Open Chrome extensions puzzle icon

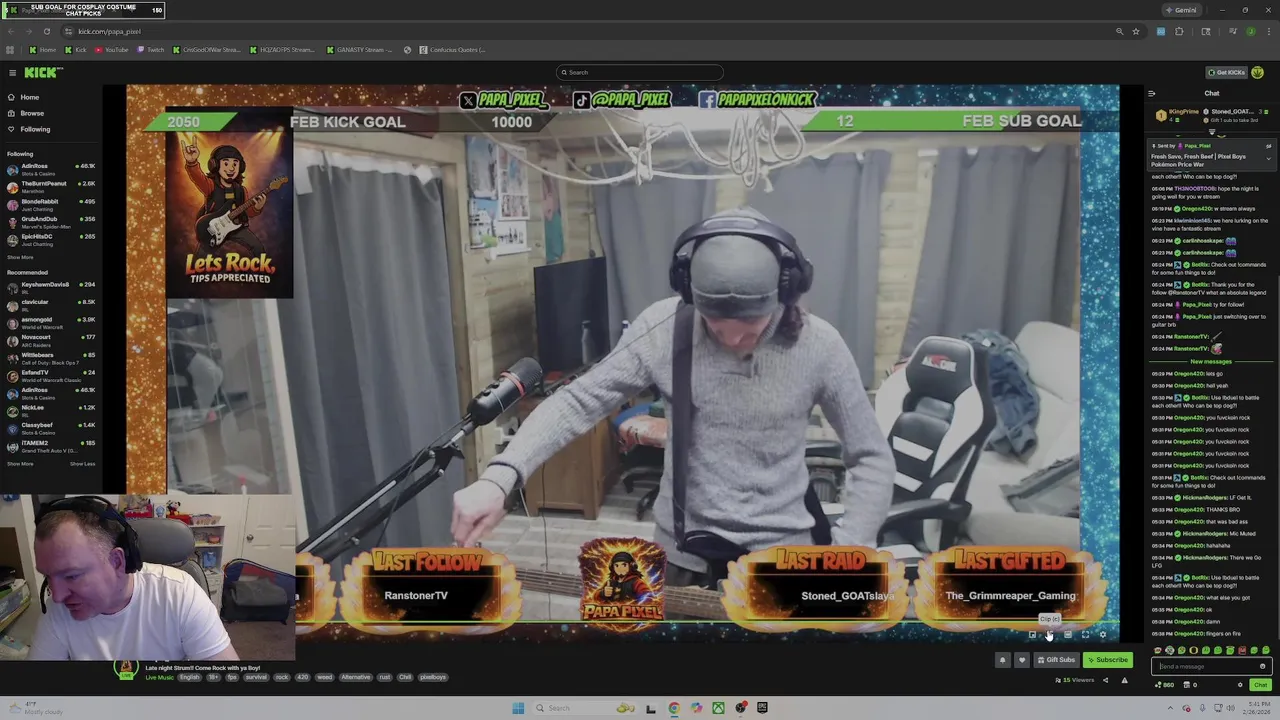point(1179,31)
